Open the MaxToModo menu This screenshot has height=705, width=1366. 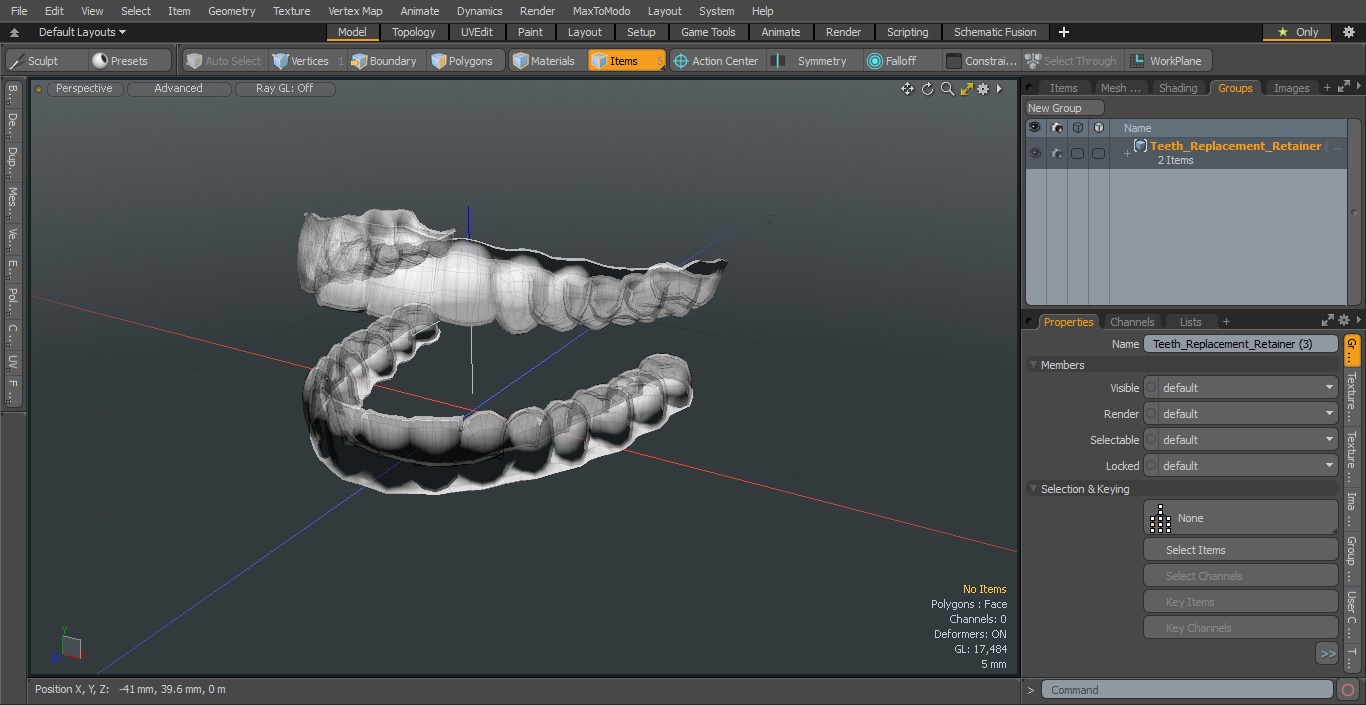(x=601, y=11)
